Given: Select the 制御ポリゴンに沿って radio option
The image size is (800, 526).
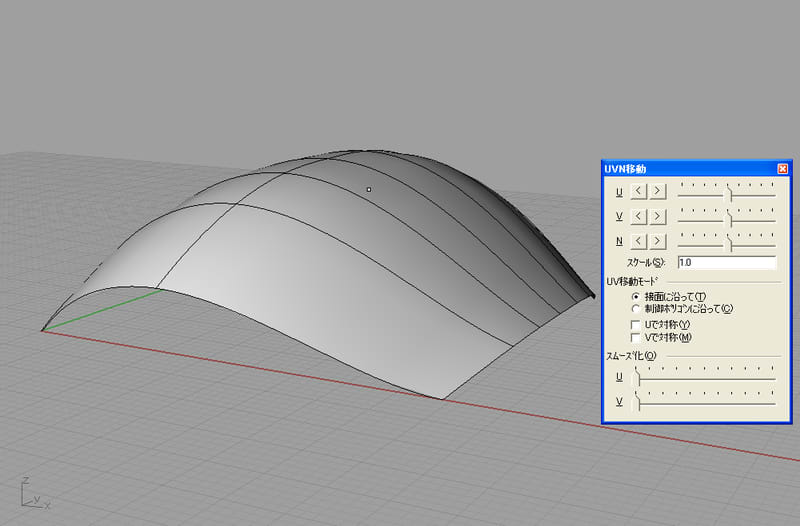Looking at the screenshot, I should 636,309.
